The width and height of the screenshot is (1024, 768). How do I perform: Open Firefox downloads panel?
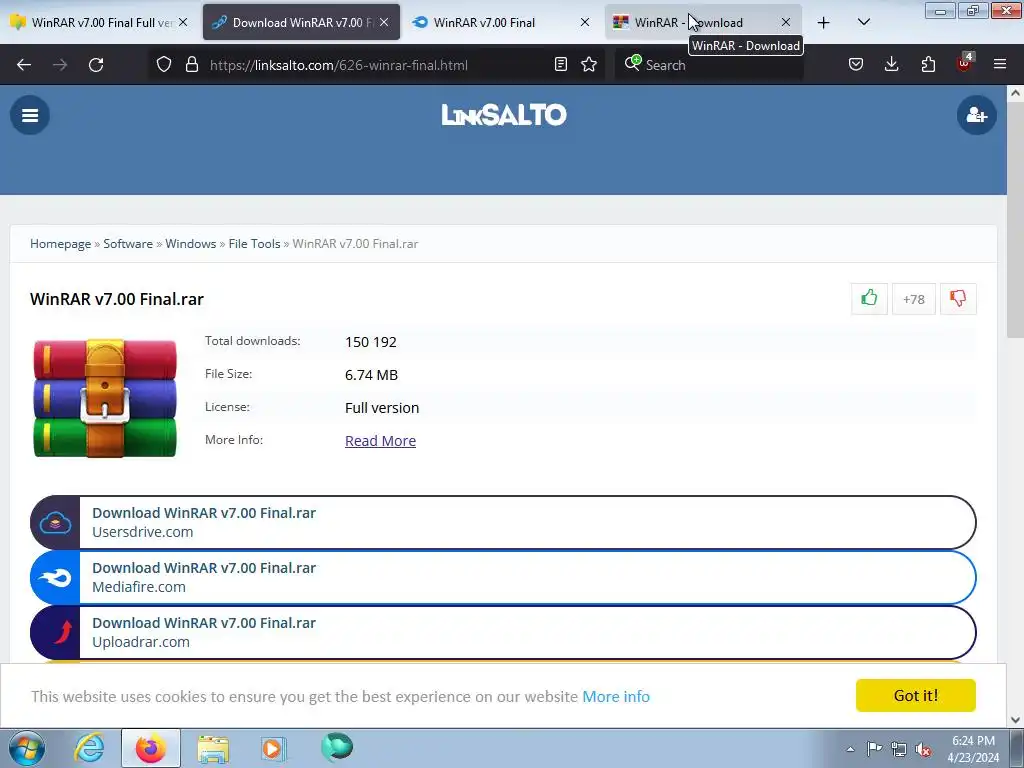(x=891, y=65)
